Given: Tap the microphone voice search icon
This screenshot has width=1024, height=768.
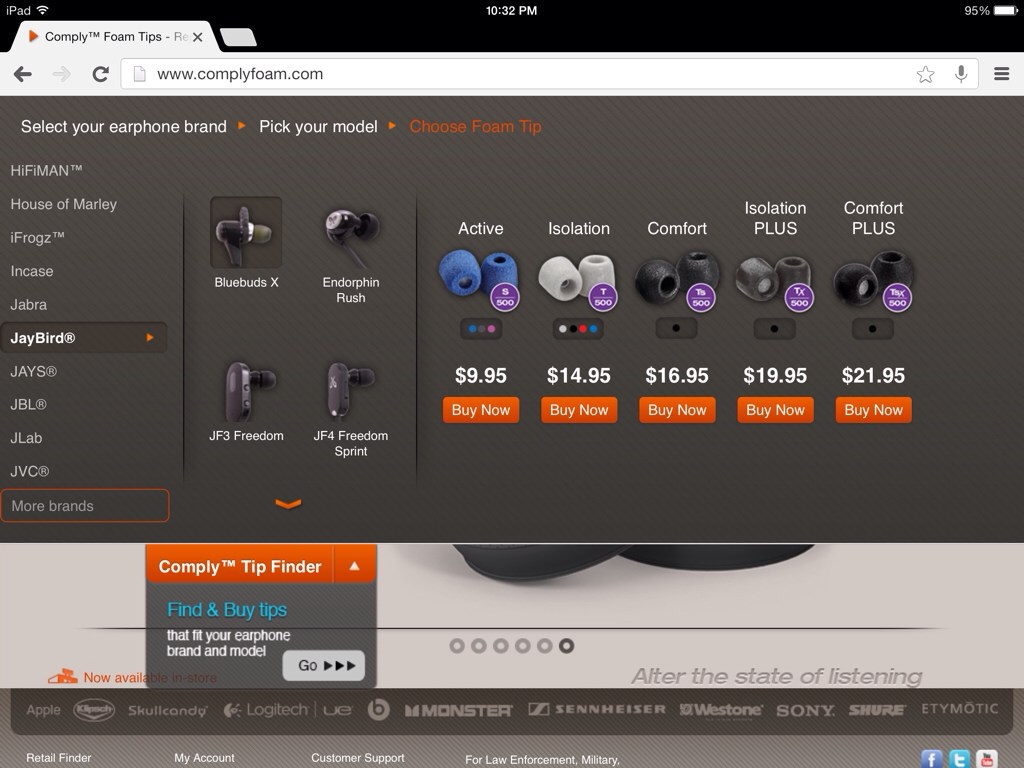Looking at the screenshot, I should pos(961,74).
